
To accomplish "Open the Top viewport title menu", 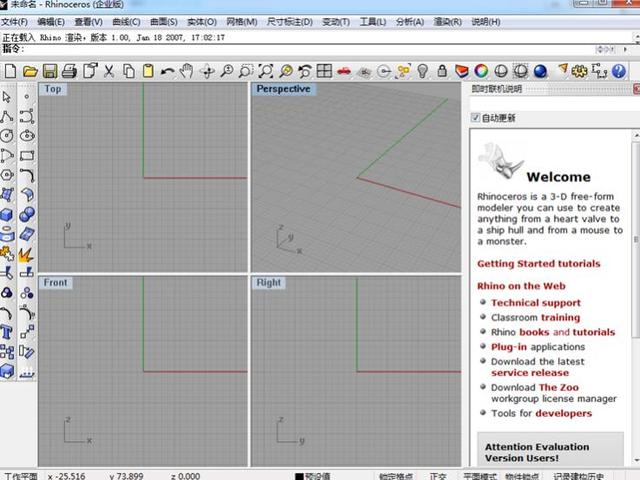I will click(x=53, y=89).
